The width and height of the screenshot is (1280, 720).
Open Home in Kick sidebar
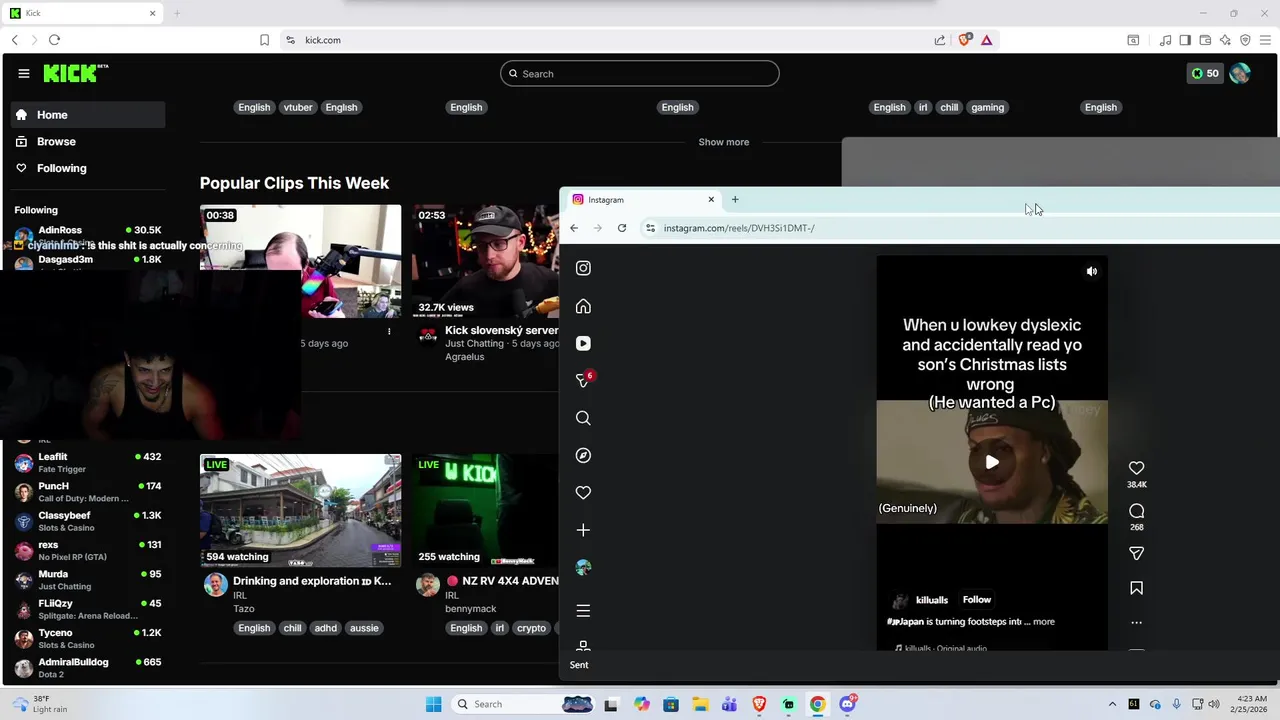point(88,115)
